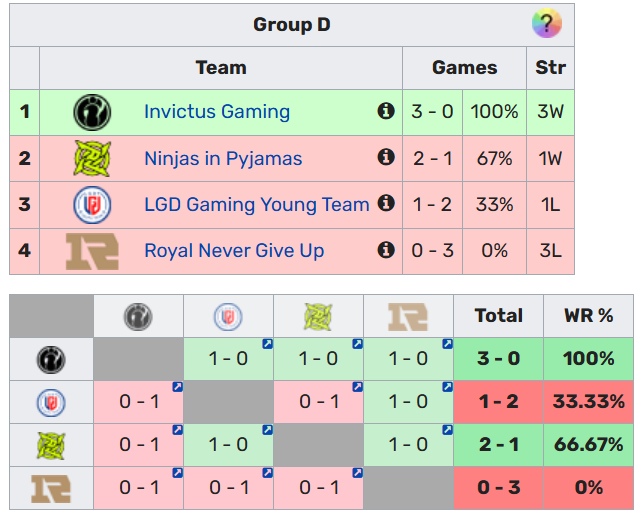
Task: Expand match arrow in RNG vs NIP 0-1 cell
Action: (x=357, y=473)
